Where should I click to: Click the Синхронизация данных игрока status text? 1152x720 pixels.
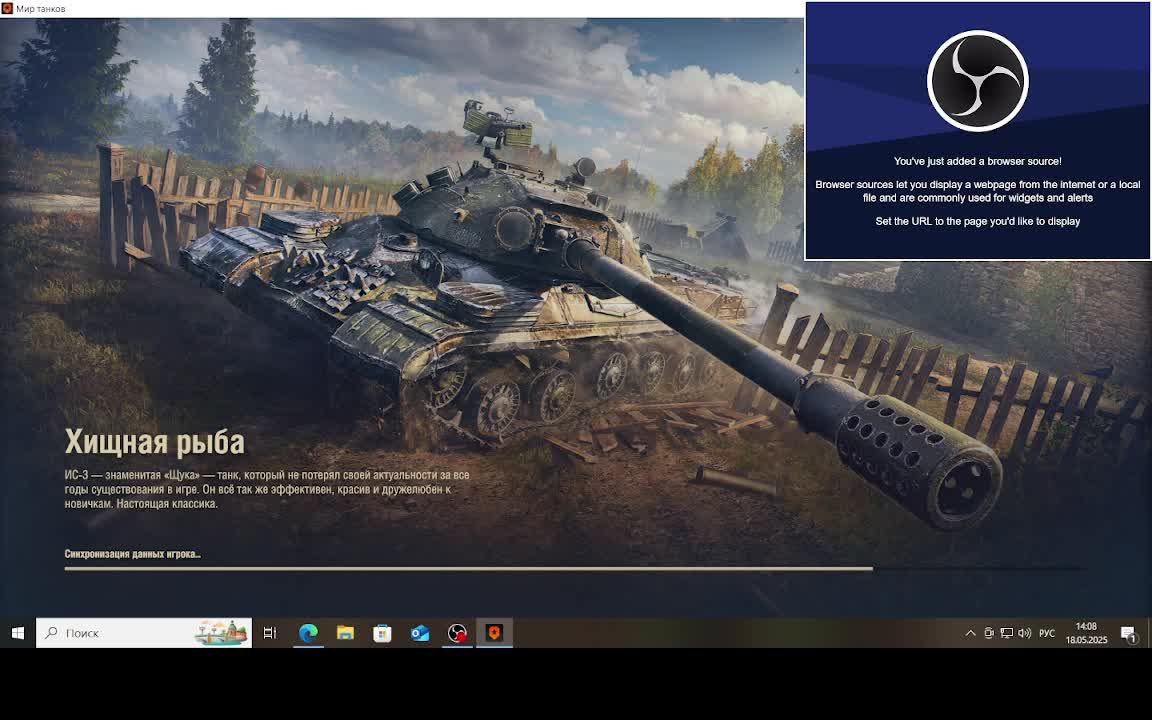pos(132,554)
